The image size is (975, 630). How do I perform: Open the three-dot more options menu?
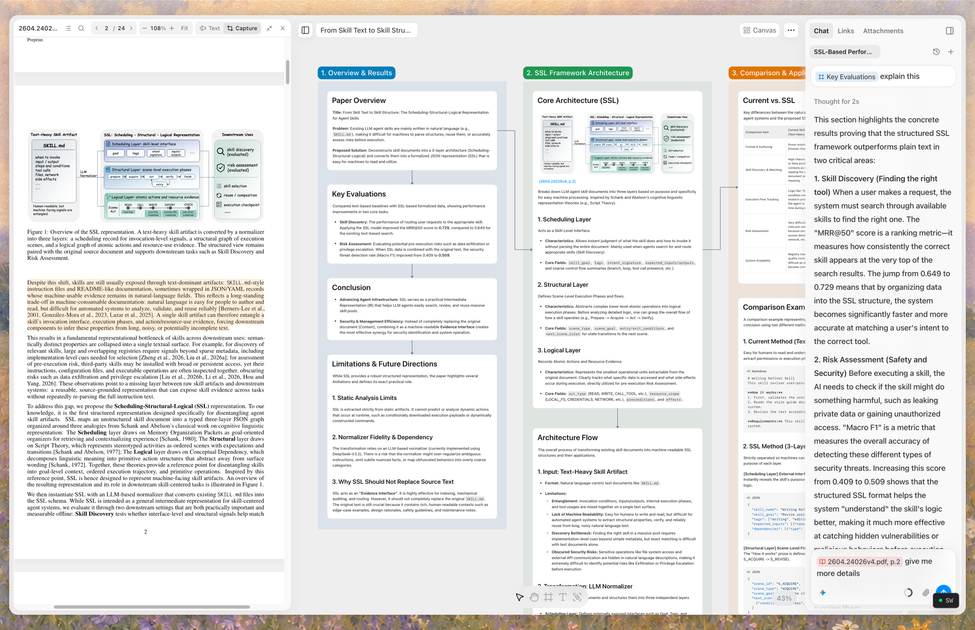tap(791, 30)
